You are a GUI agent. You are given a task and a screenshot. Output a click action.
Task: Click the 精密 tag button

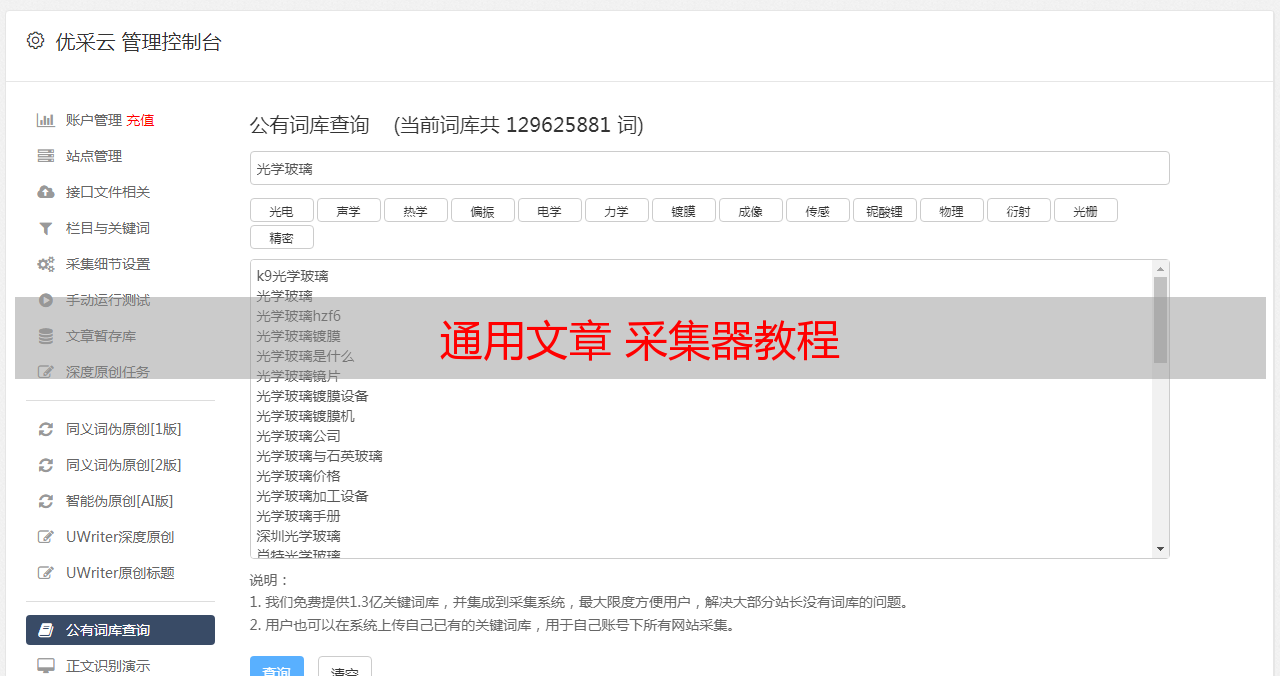(282, 237)
